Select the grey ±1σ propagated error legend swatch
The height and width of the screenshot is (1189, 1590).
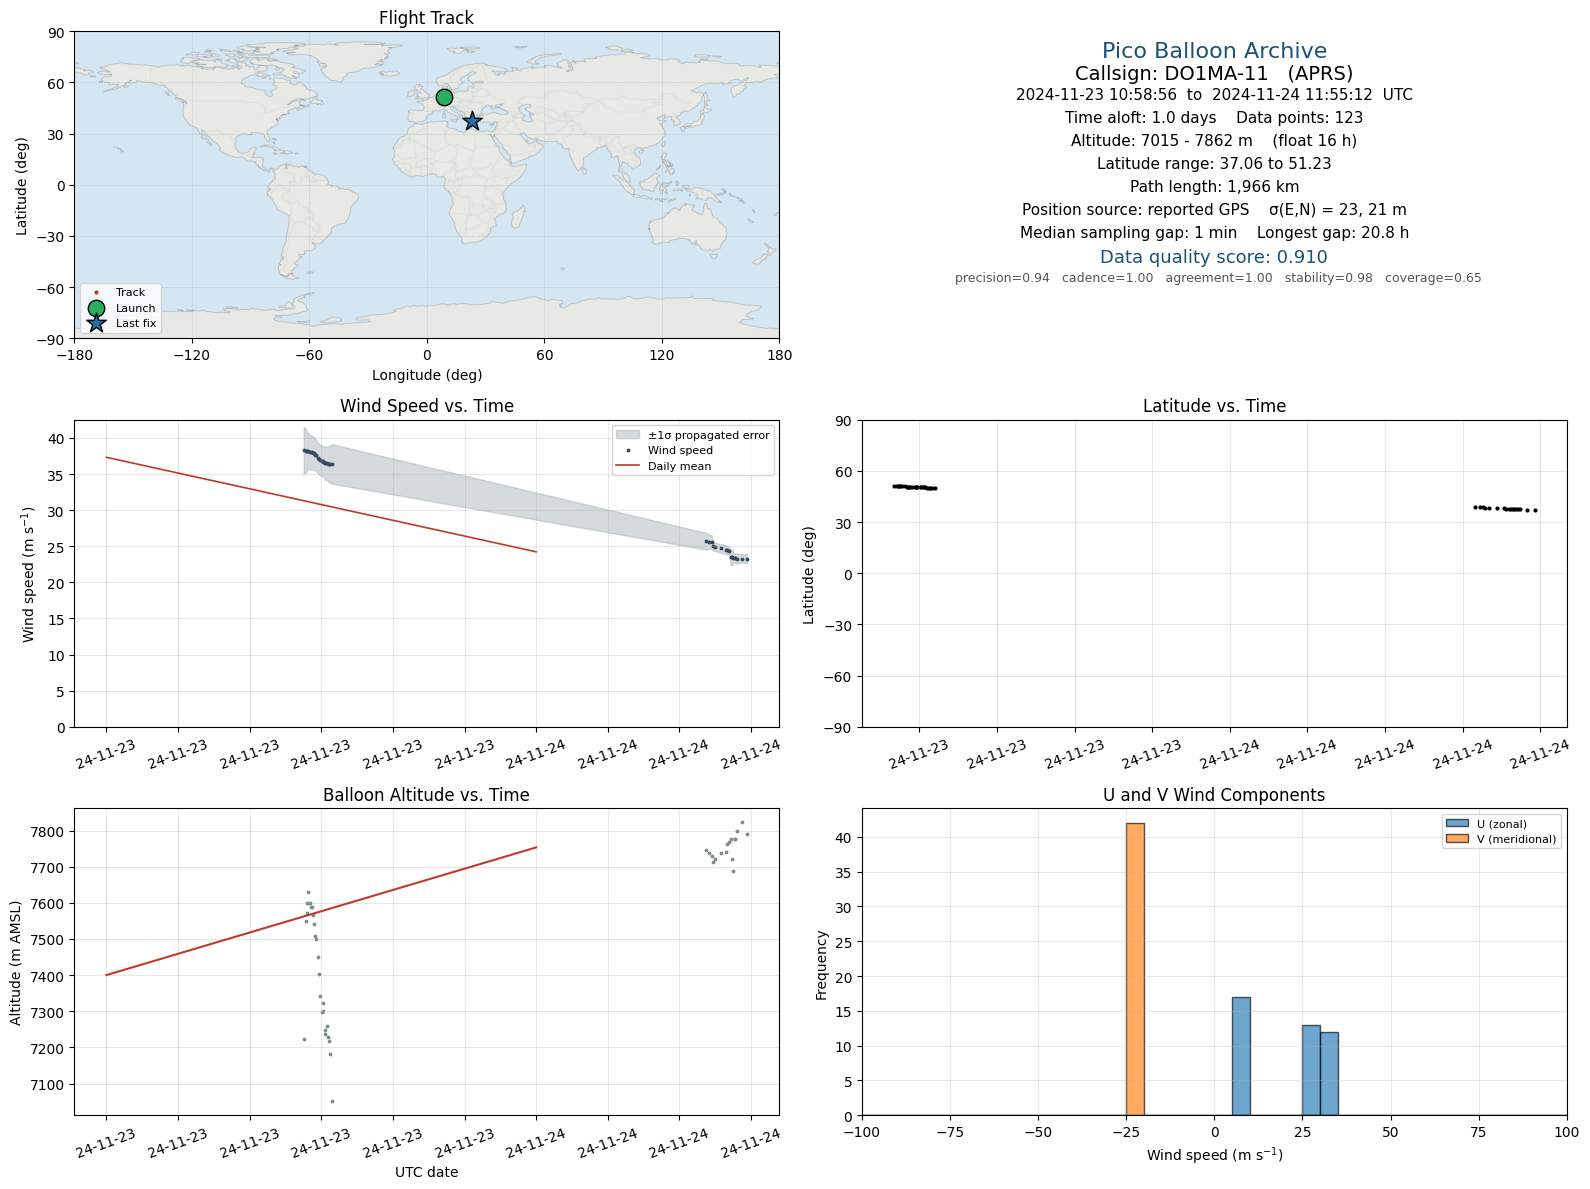628,435
